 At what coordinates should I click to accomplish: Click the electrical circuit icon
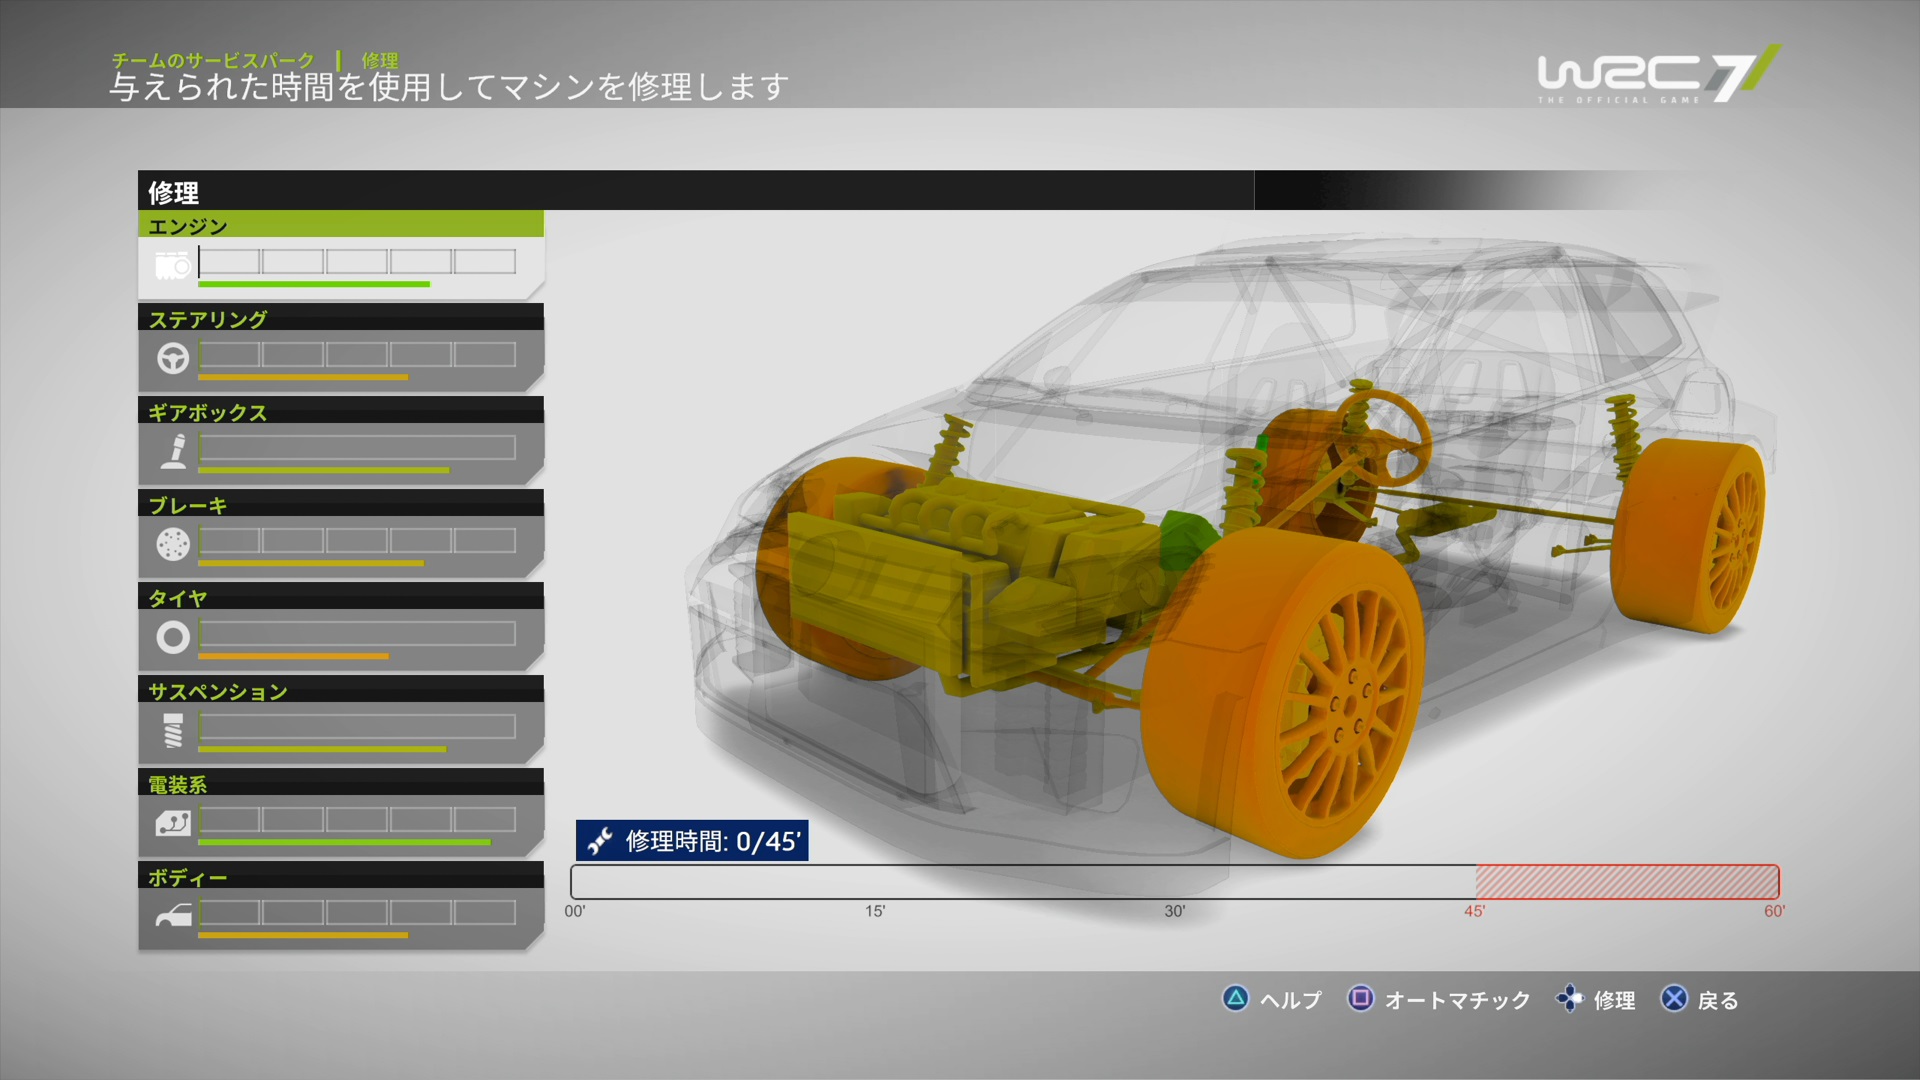point(173,823)
